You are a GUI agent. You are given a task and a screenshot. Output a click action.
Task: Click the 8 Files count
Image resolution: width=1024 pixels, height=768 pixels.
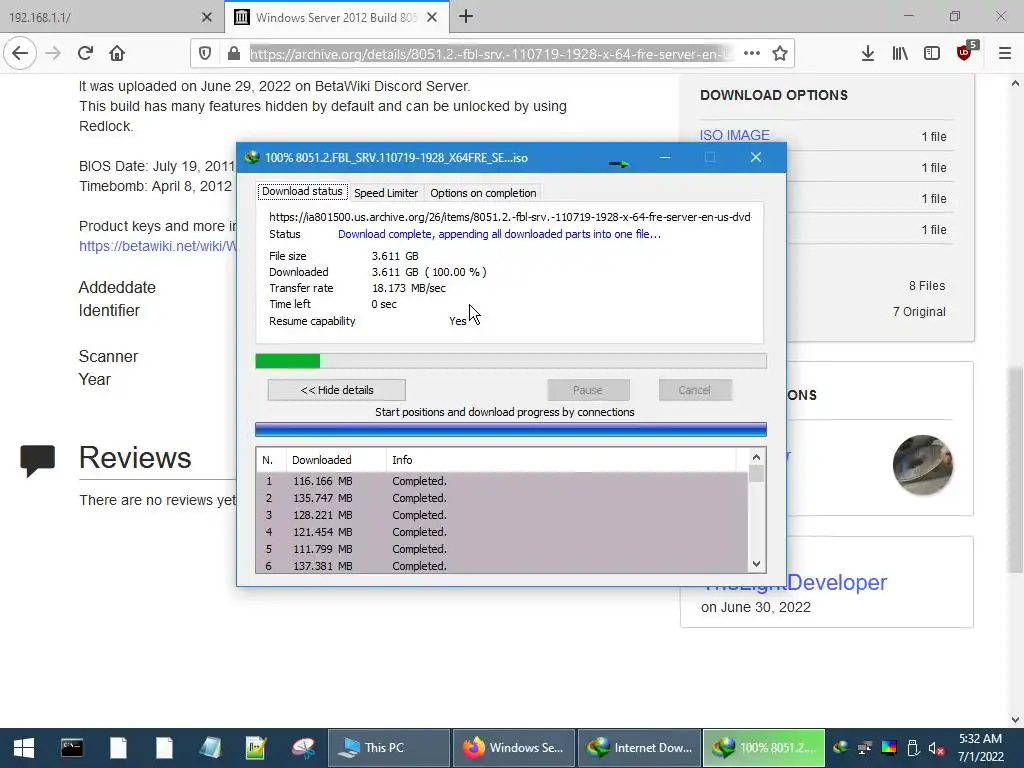click(x=927, y=285)
